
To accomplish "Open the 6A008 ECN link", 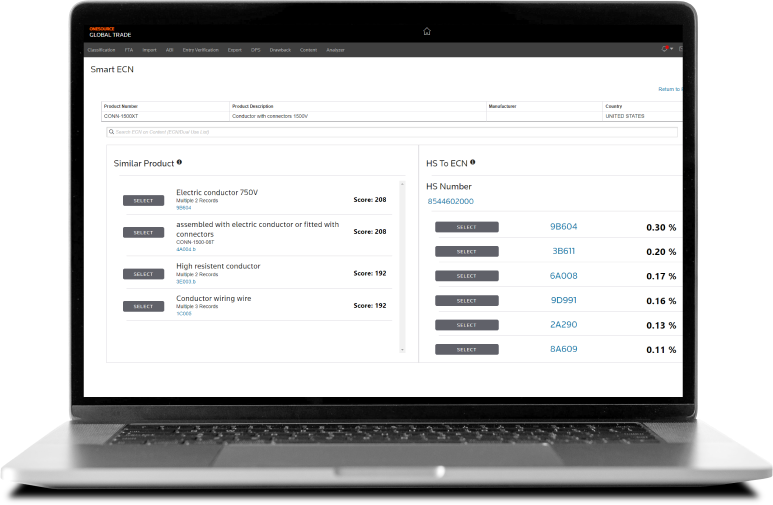I will click(563, 276).
